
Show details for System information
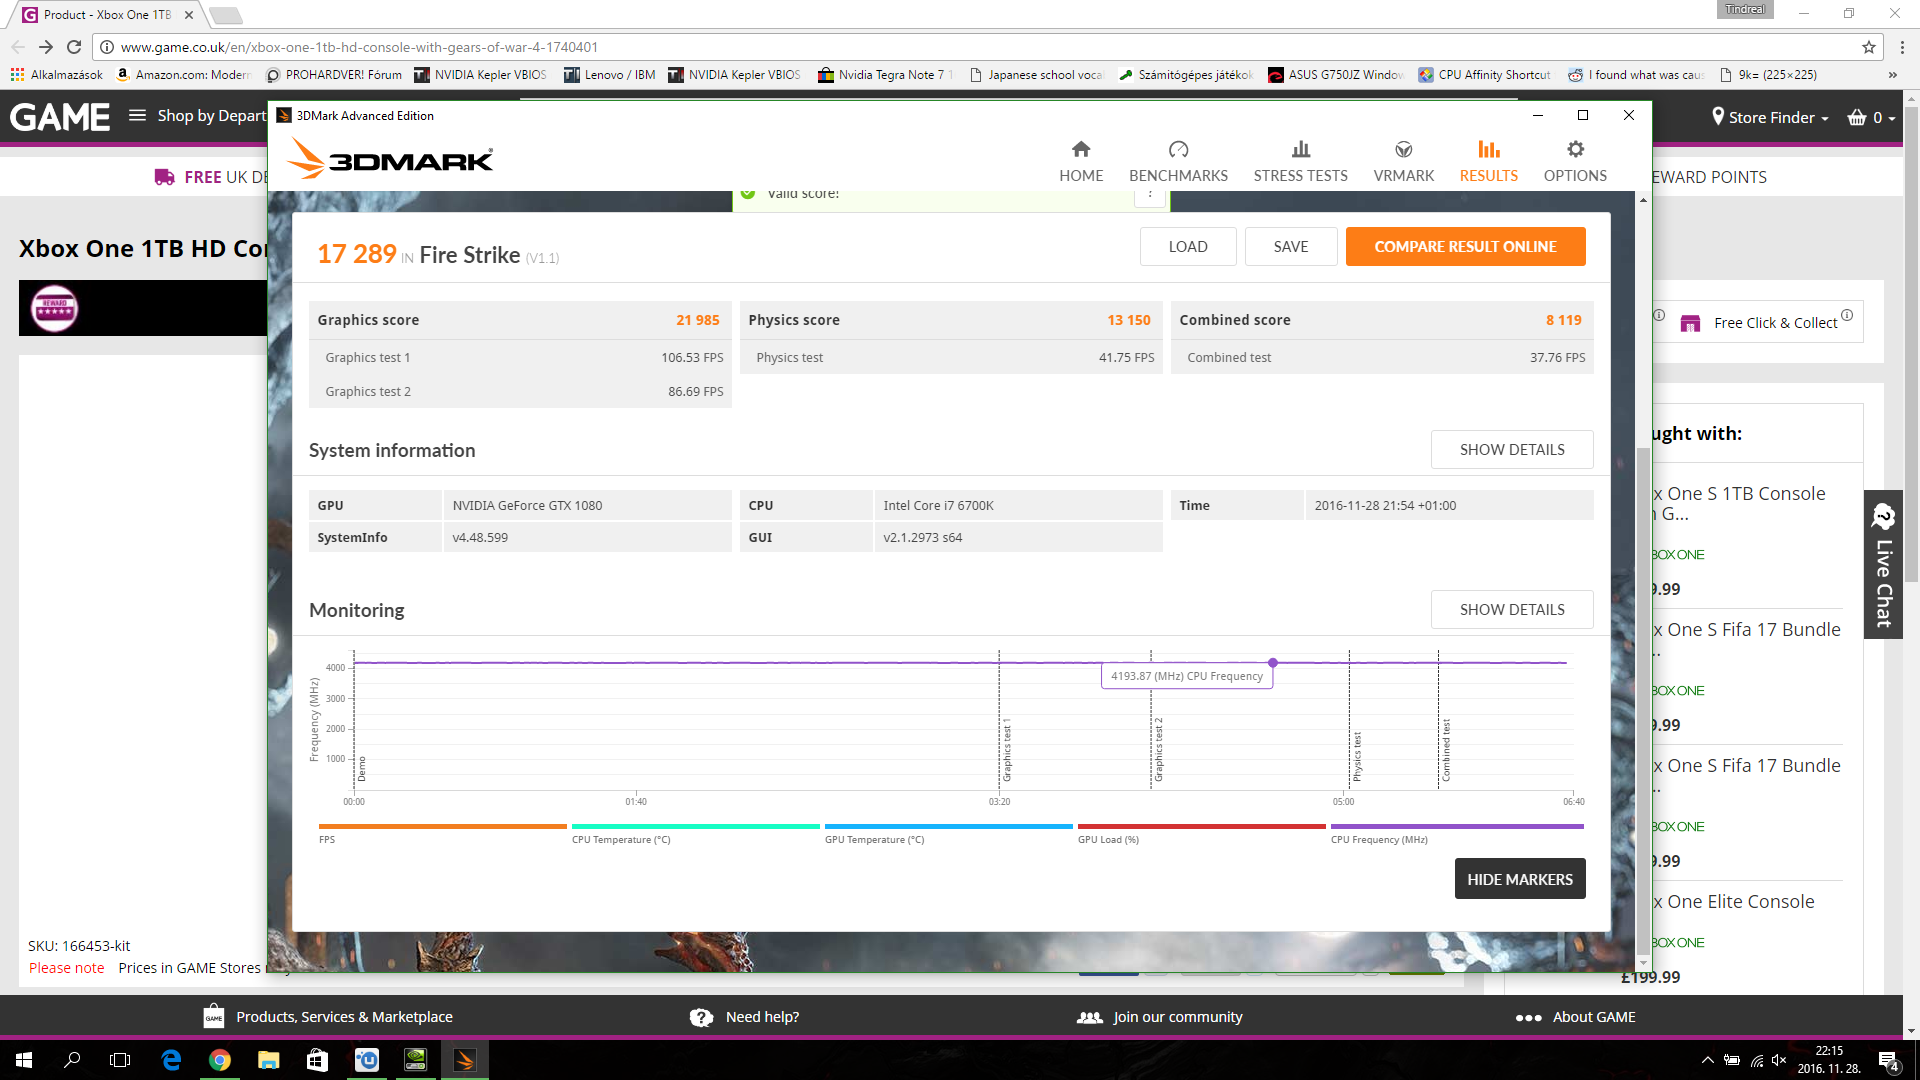click(1512, 450)
